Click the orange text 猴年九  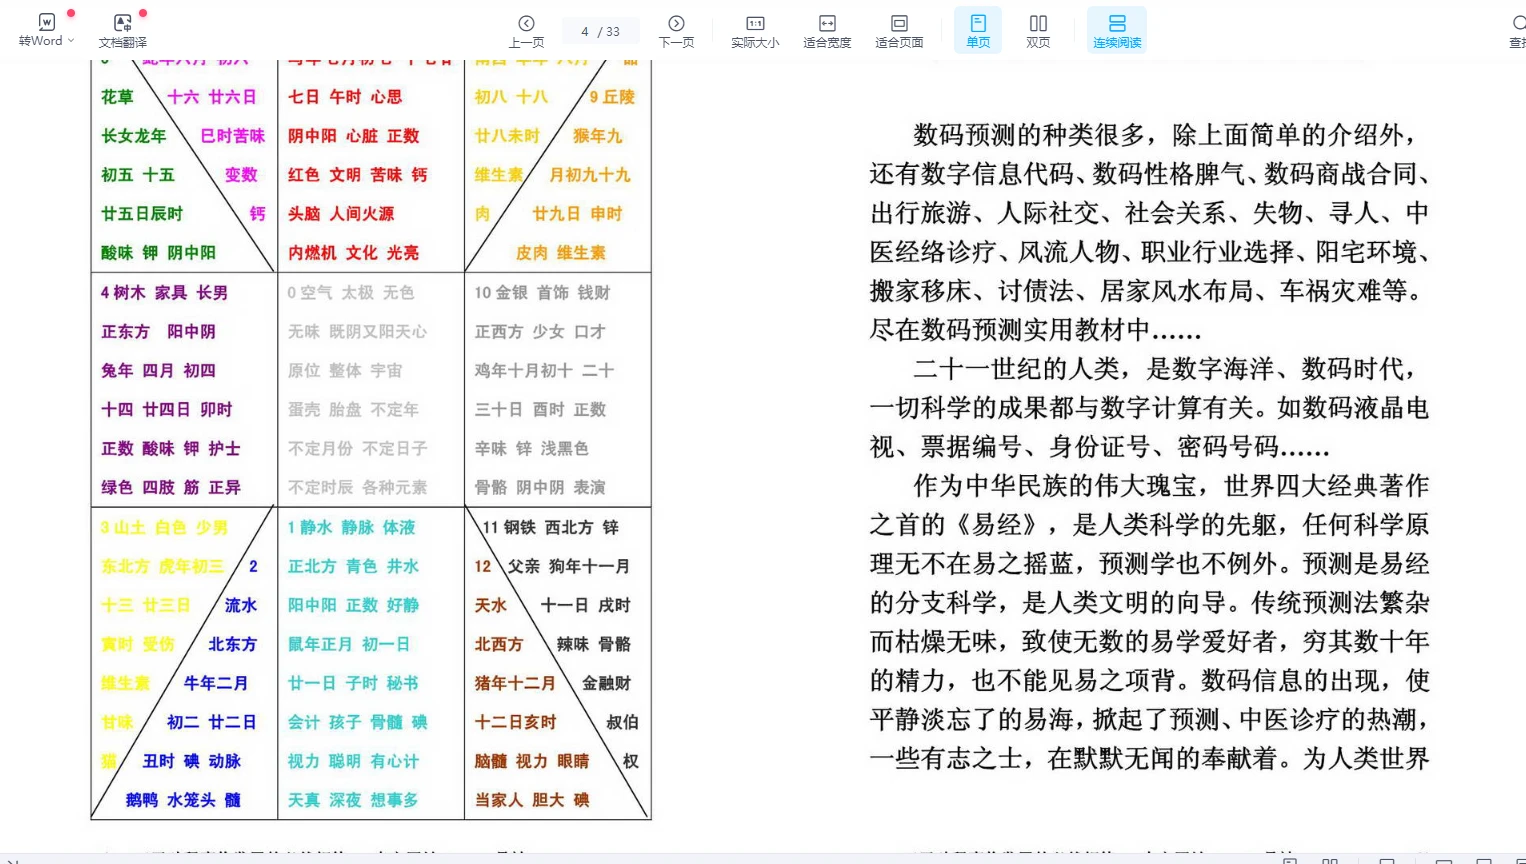click(597, 136)
